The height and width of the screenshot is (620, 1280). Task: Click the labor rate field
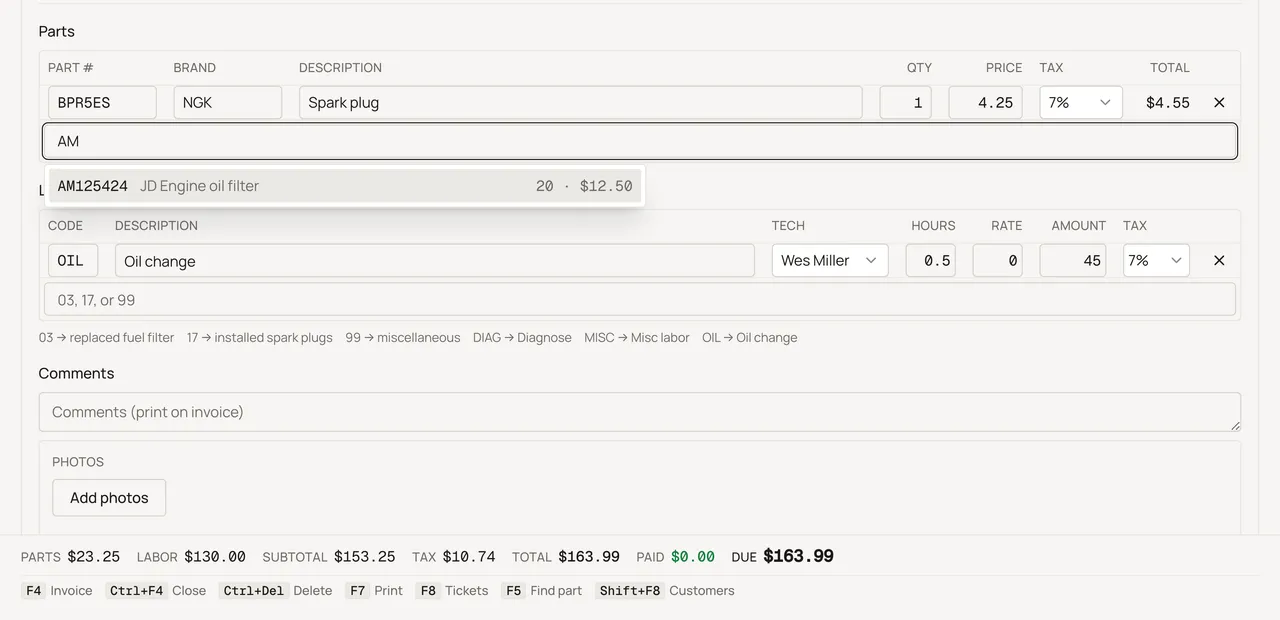click(998, 260)
